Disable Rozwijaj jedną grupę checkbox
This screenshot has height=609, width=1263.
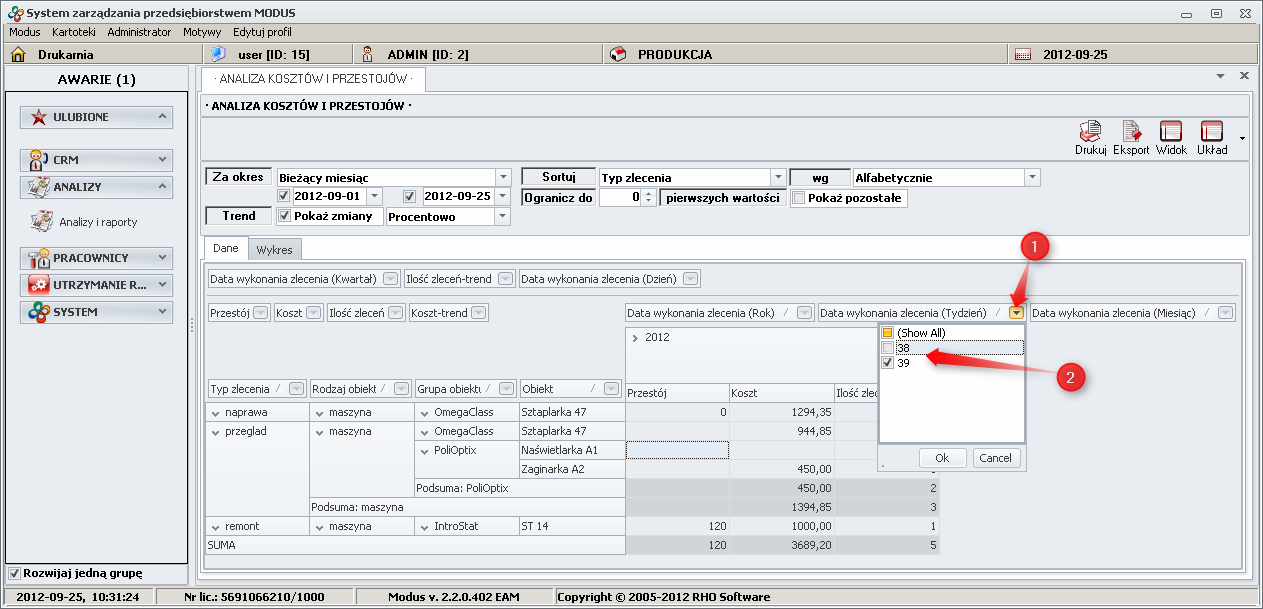click(14, 574)
